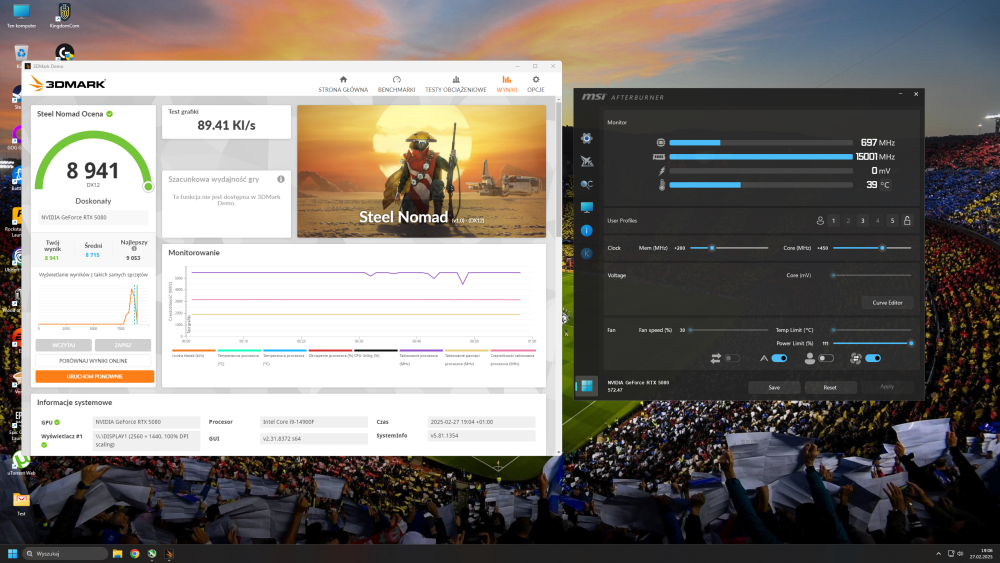Open the Curve Editor
Screen dimensions: 1000x563
point(887,303)
